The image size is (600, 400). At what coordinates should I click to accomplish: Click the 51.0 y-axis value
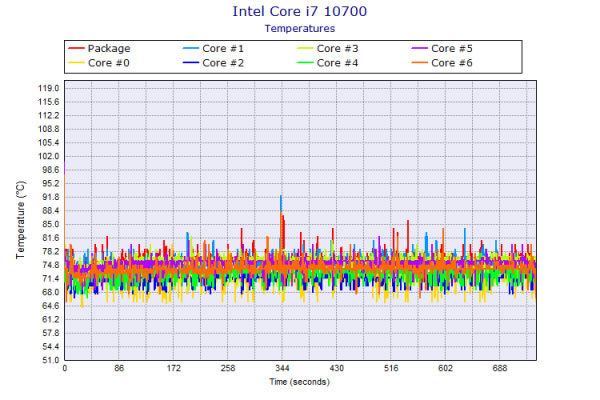[51, 360]
